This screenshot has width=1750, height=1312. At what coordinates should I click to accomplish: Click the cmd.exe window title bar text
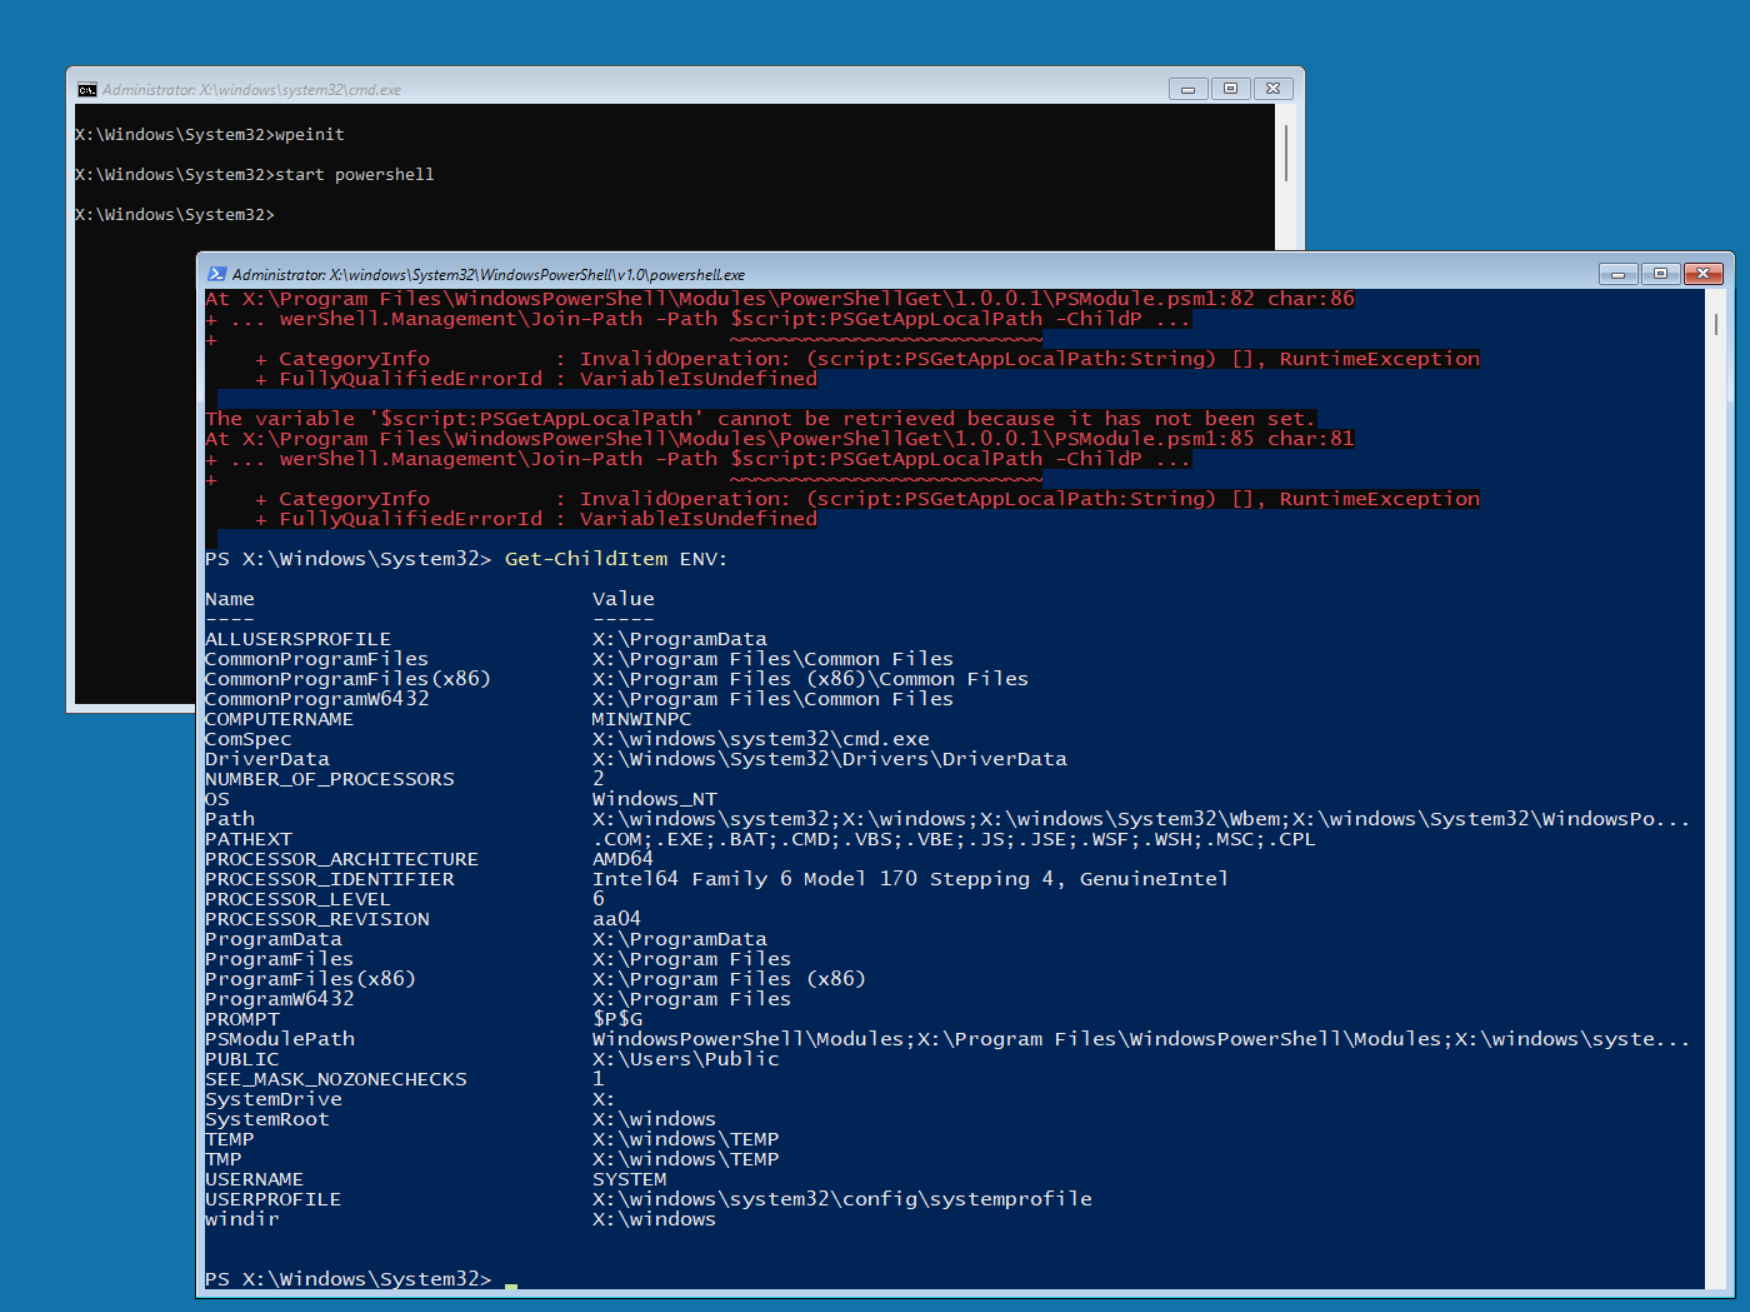tap(251, 90)
